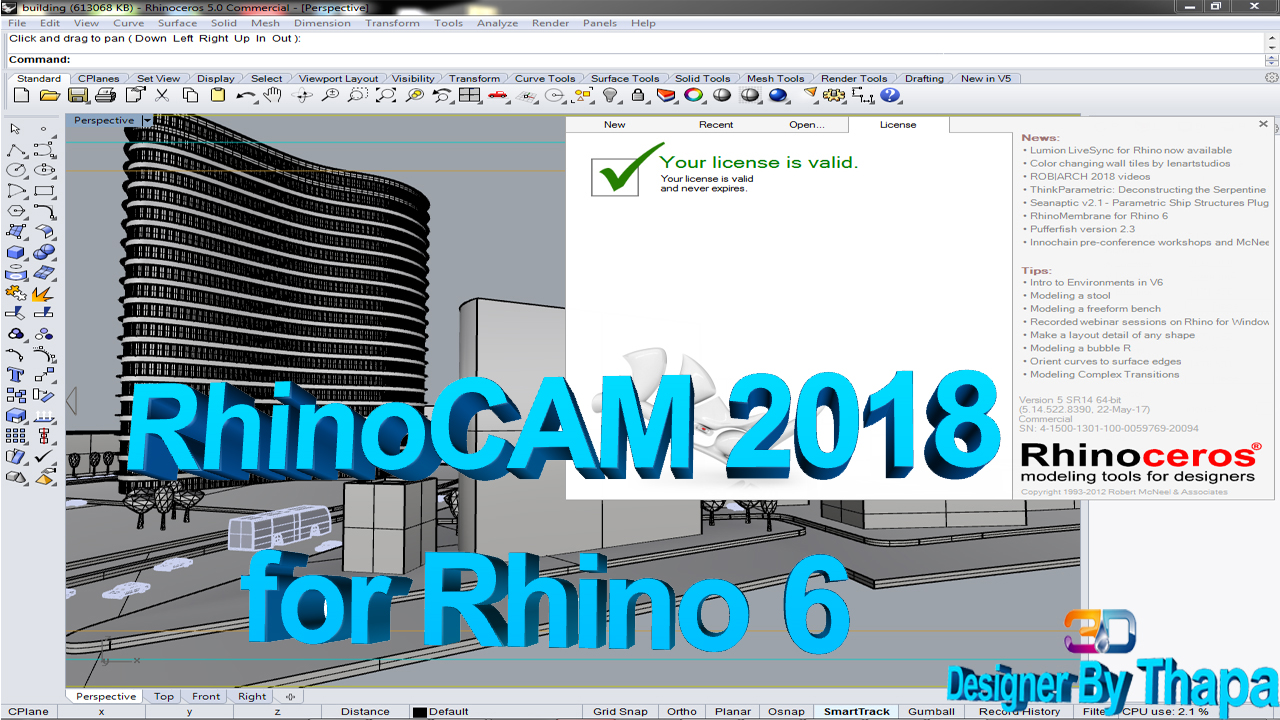Add a viewport tab with the plus icon

click(x=290, y=697)
